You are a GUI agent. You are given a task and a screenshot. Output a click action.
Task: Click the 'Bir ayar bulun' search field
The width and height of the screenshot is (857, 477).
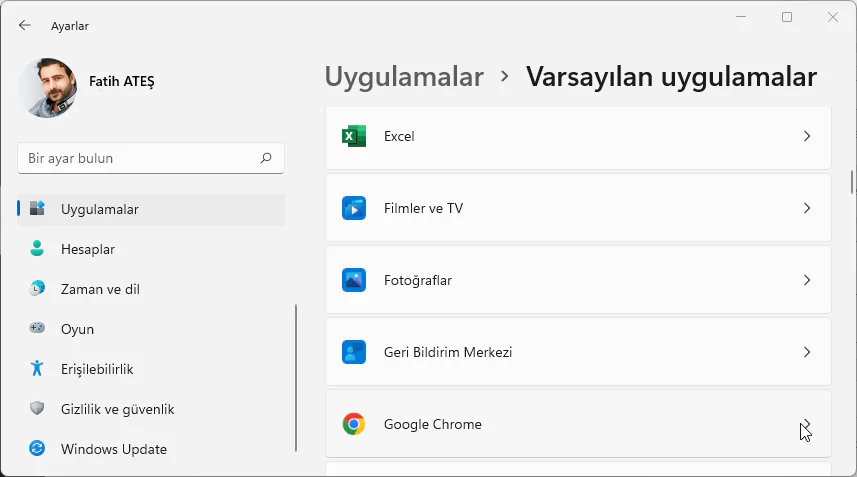(140, 158)
